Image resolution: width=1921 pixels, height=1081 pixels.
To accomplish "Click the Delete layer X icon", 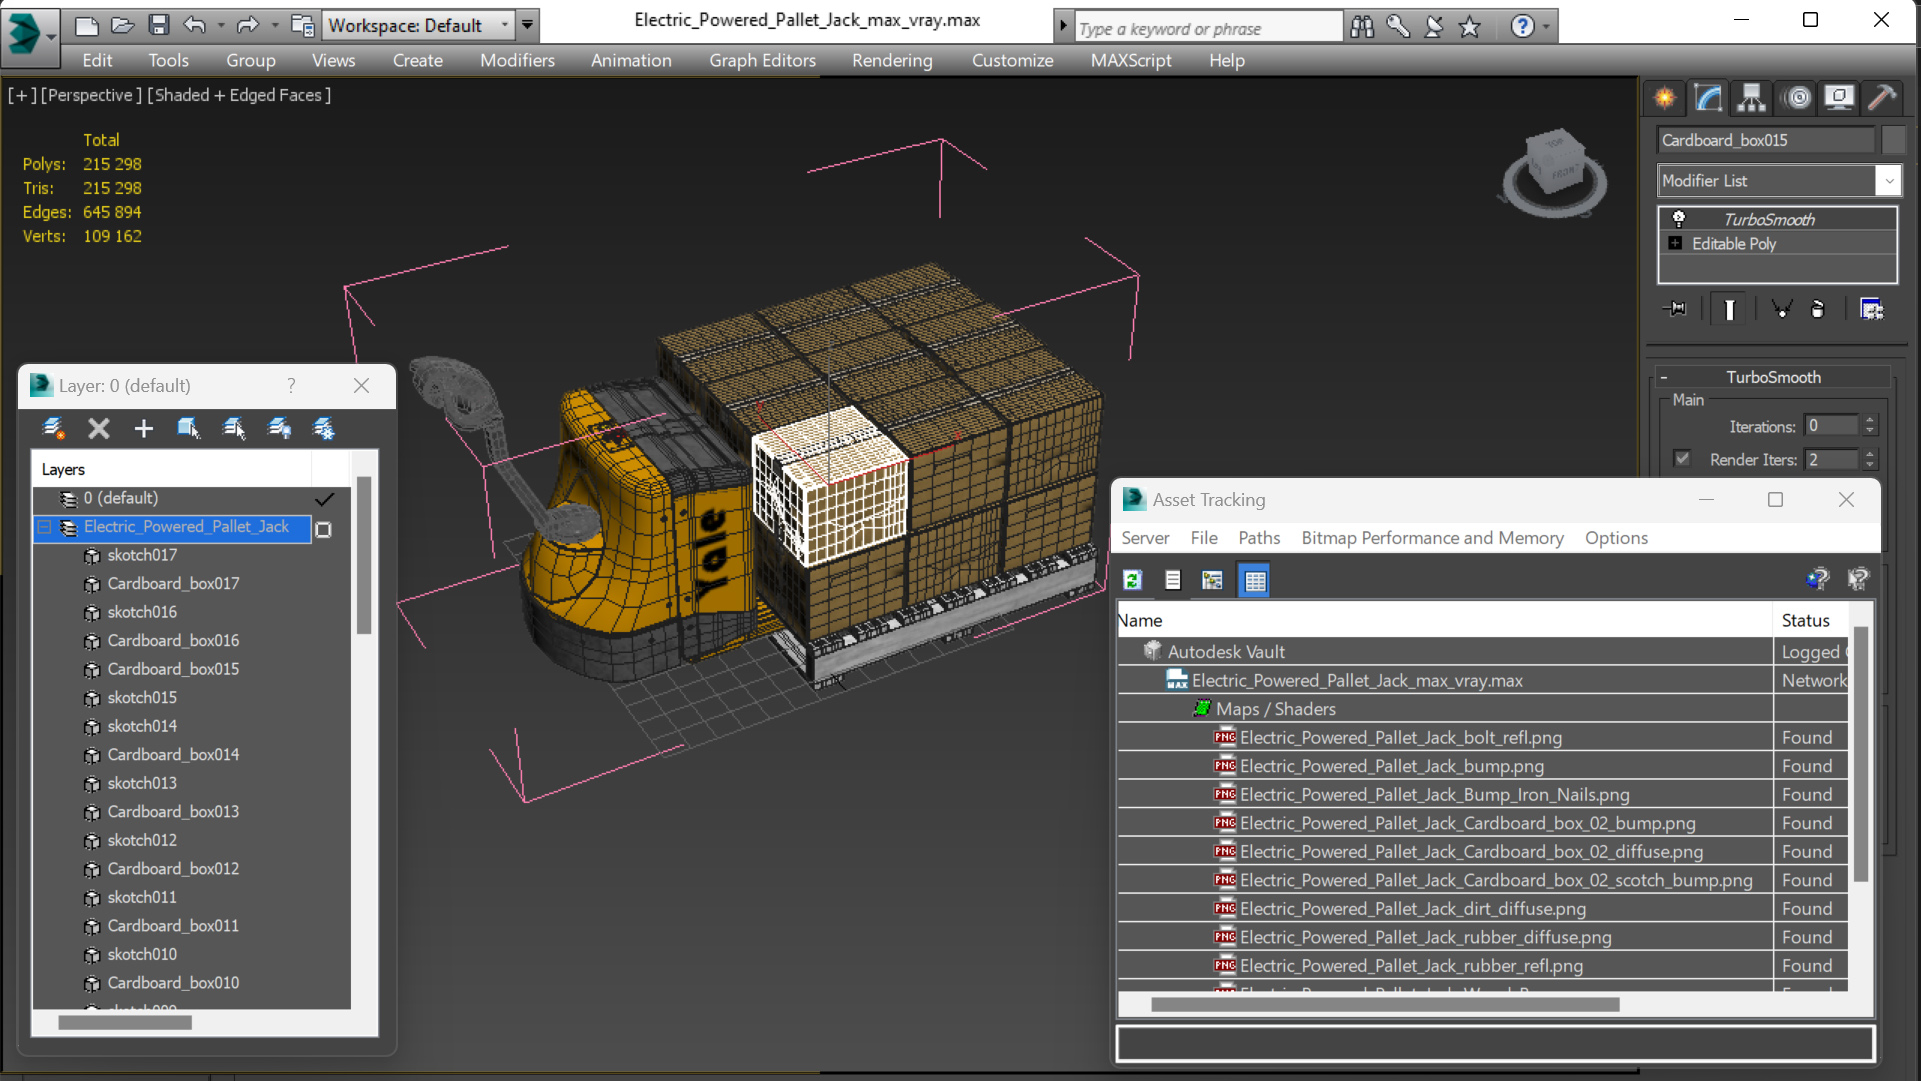I will [x=98, y=429].
